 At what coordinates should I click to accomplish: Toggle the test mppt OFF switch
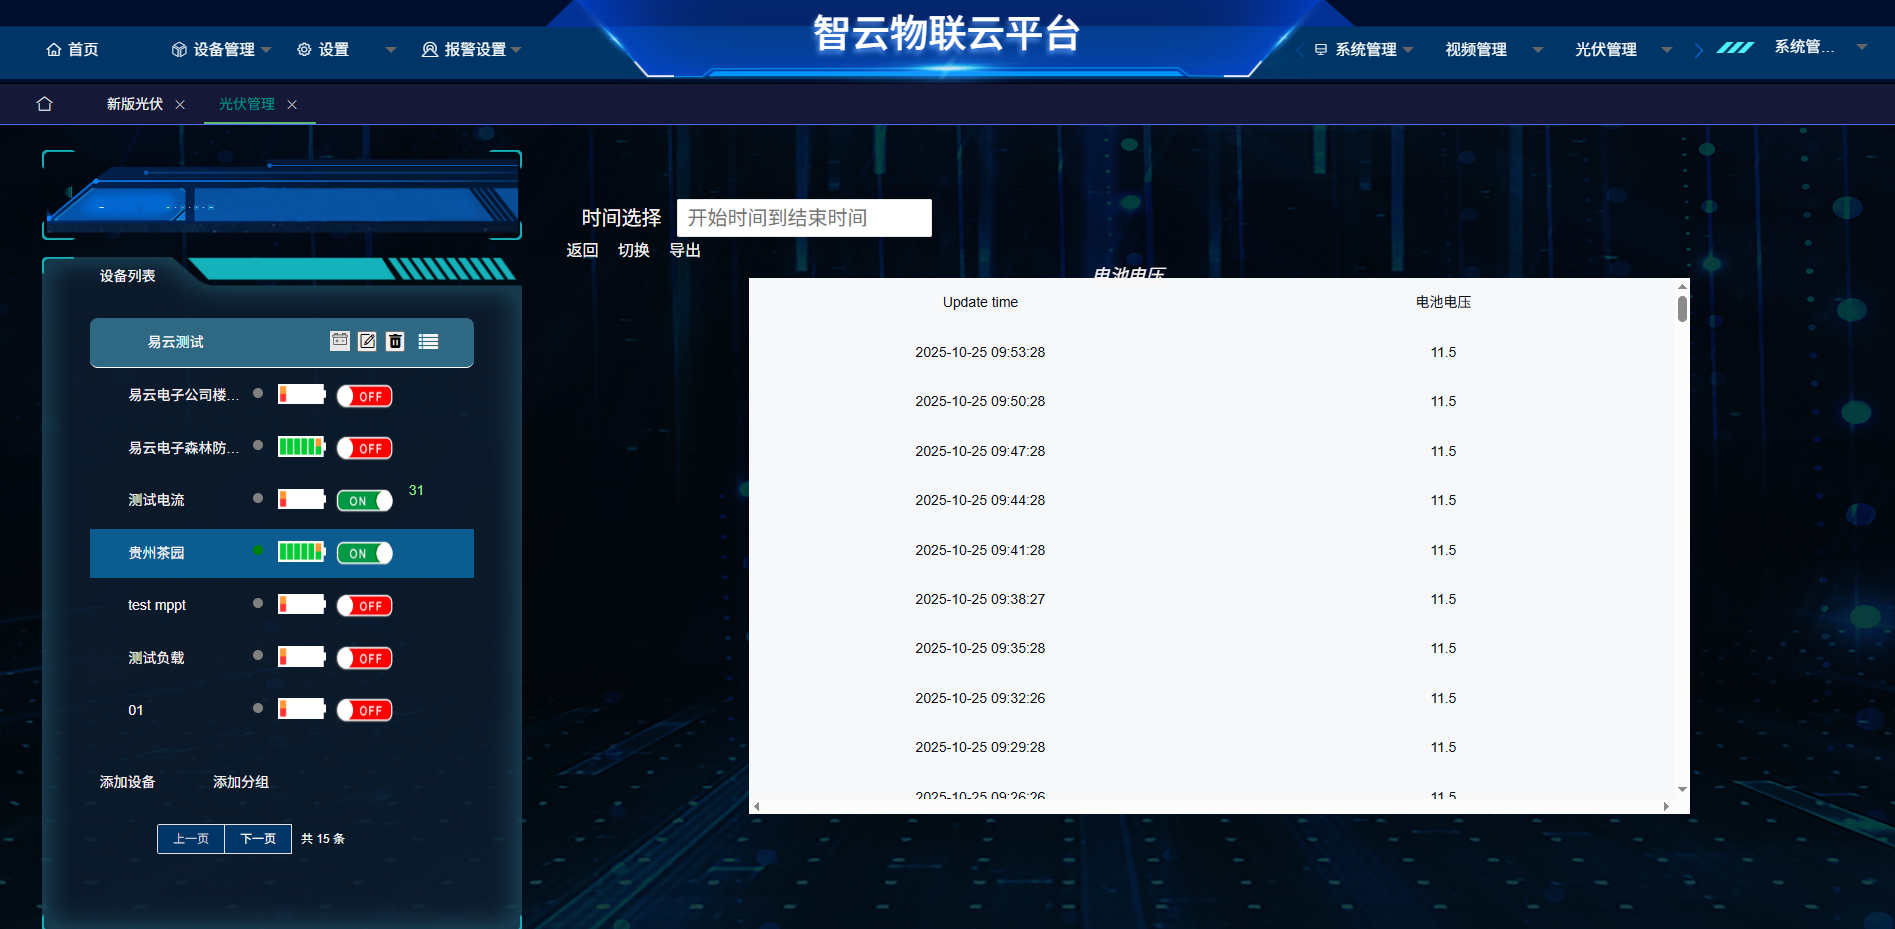364,605
